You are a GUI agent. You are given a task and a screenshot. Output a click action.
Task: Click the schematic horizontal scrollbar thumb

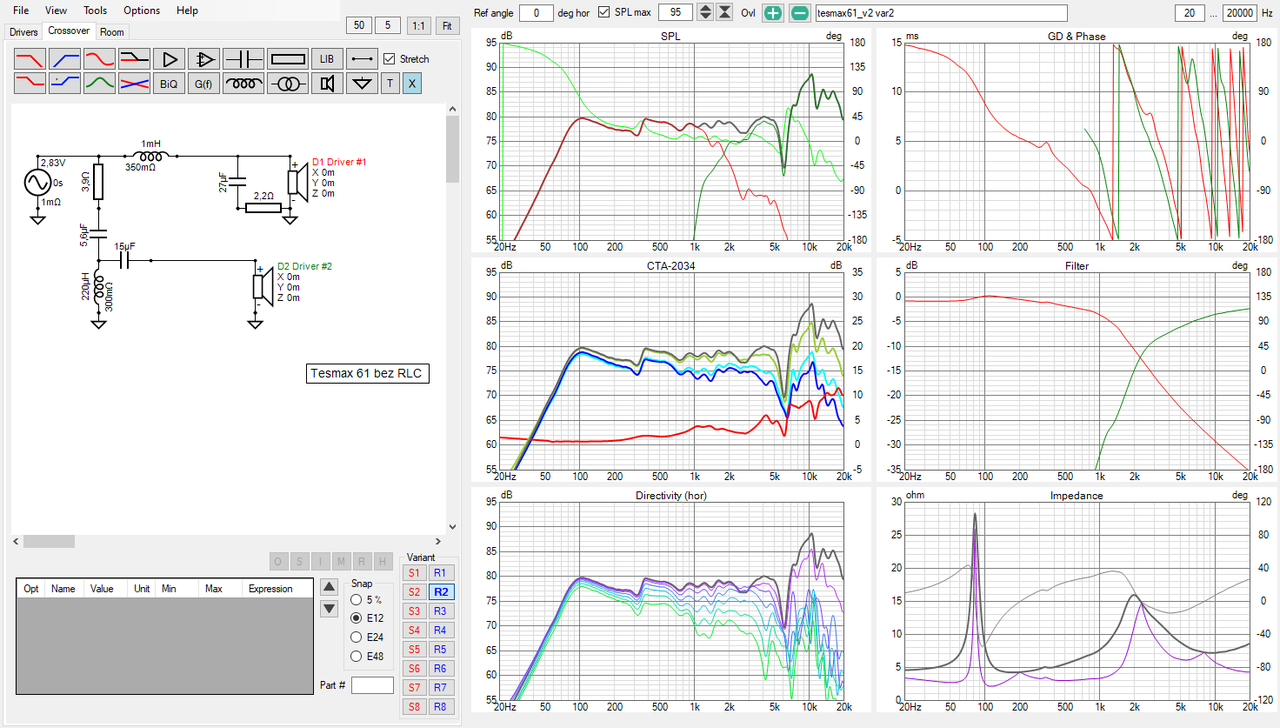click(49, 541)
